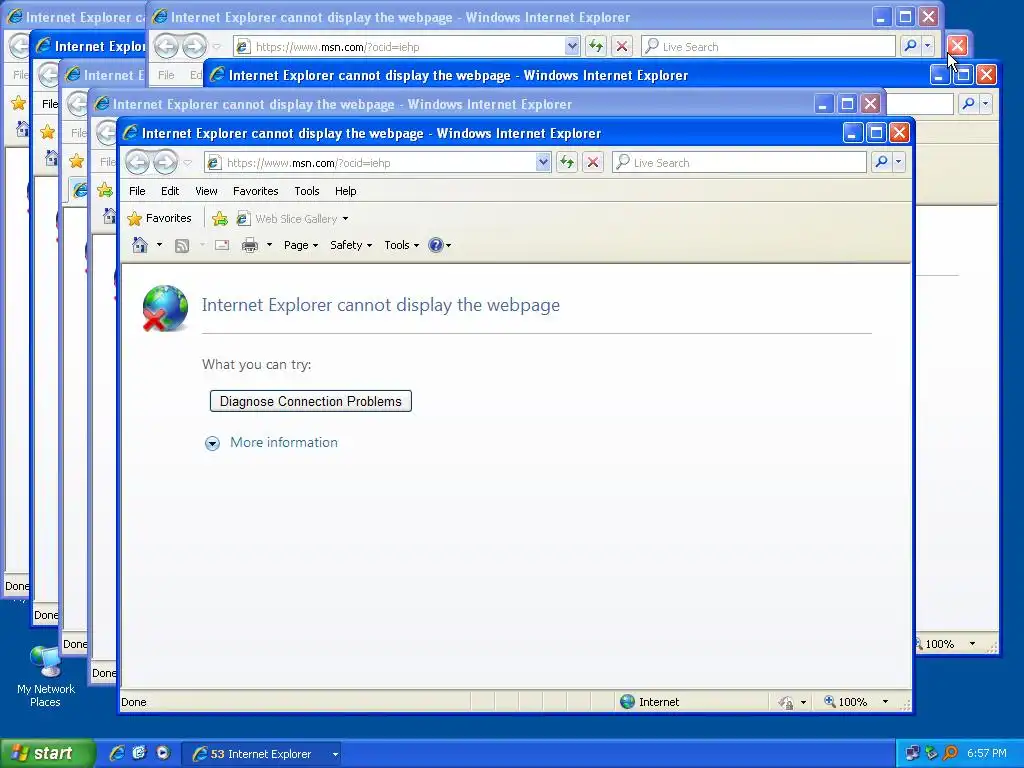Open search options dropdown in front window

899,161
